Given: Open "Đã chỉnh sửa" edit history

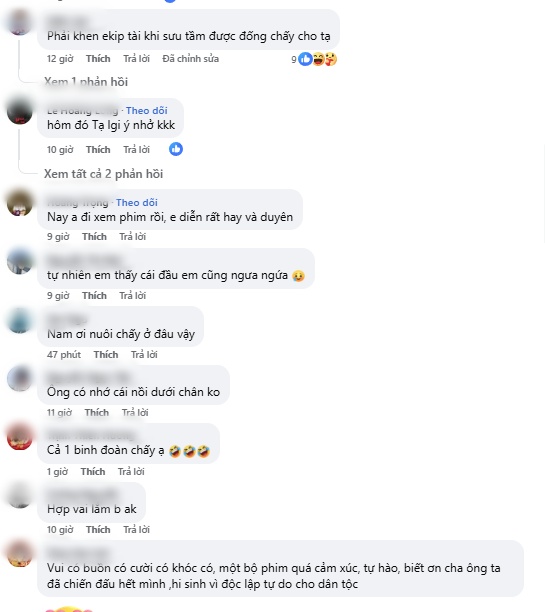Looking at the screenshot, I should click(191, 59).
